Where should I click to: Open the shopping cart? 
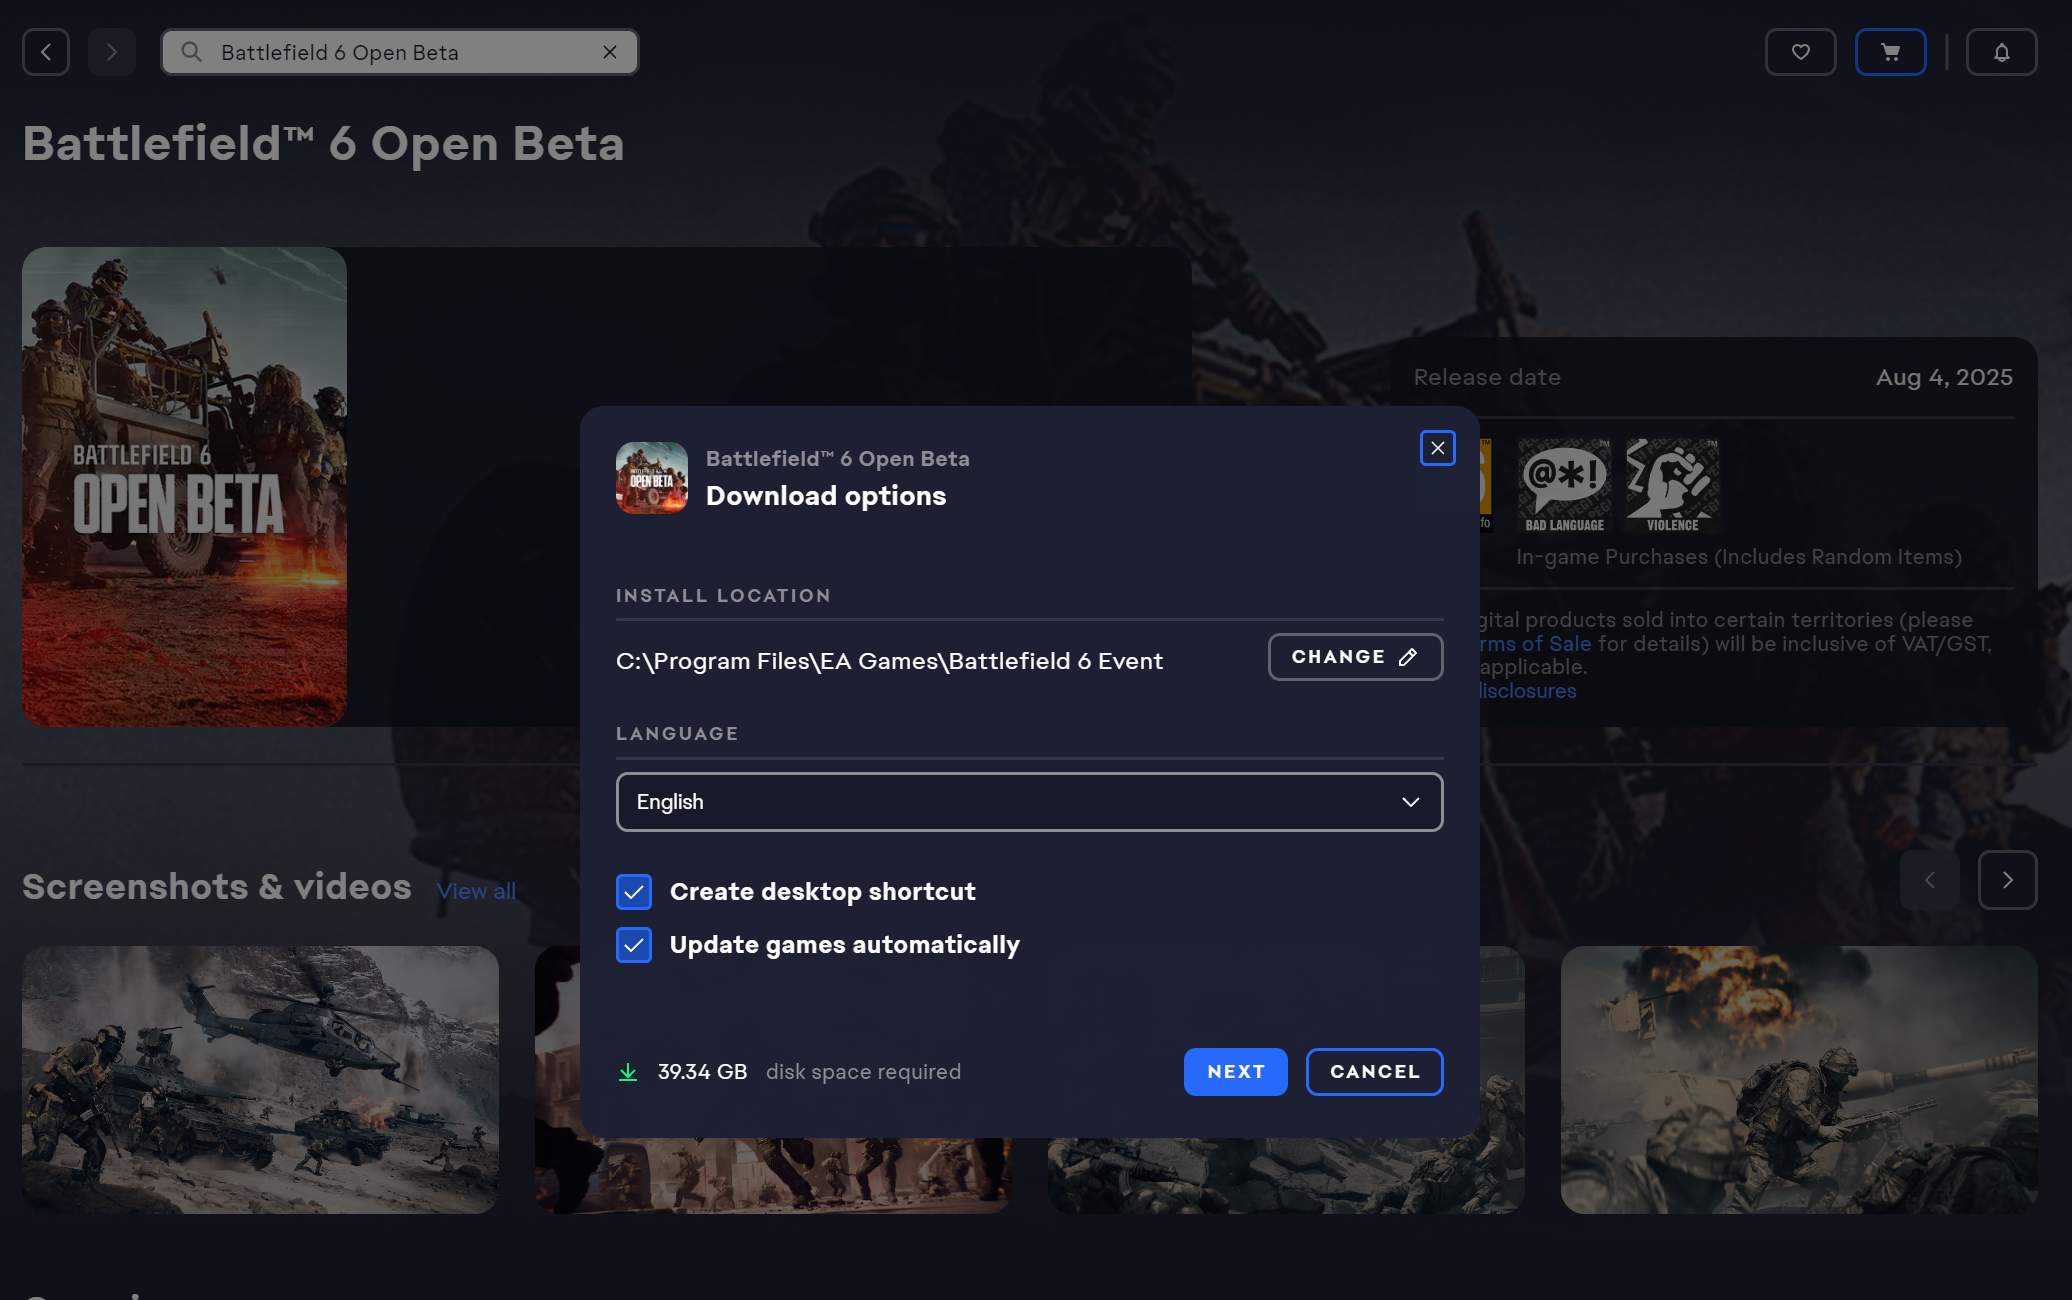pyautogui.click(x=1890, y=52)
